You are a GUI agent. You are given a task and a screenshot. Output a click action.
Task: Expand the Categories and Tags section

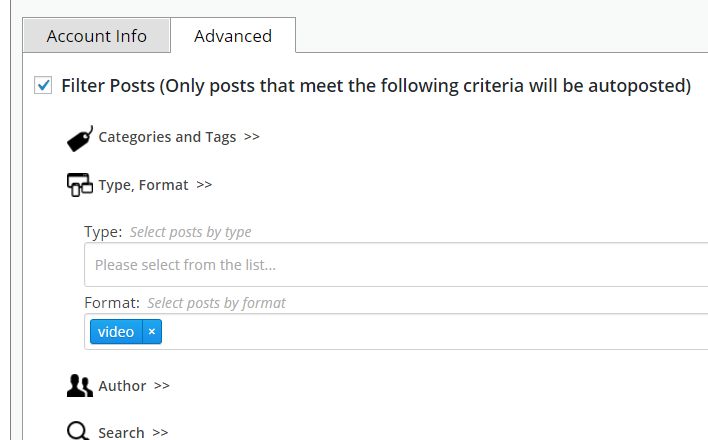(x=167, y=137)
